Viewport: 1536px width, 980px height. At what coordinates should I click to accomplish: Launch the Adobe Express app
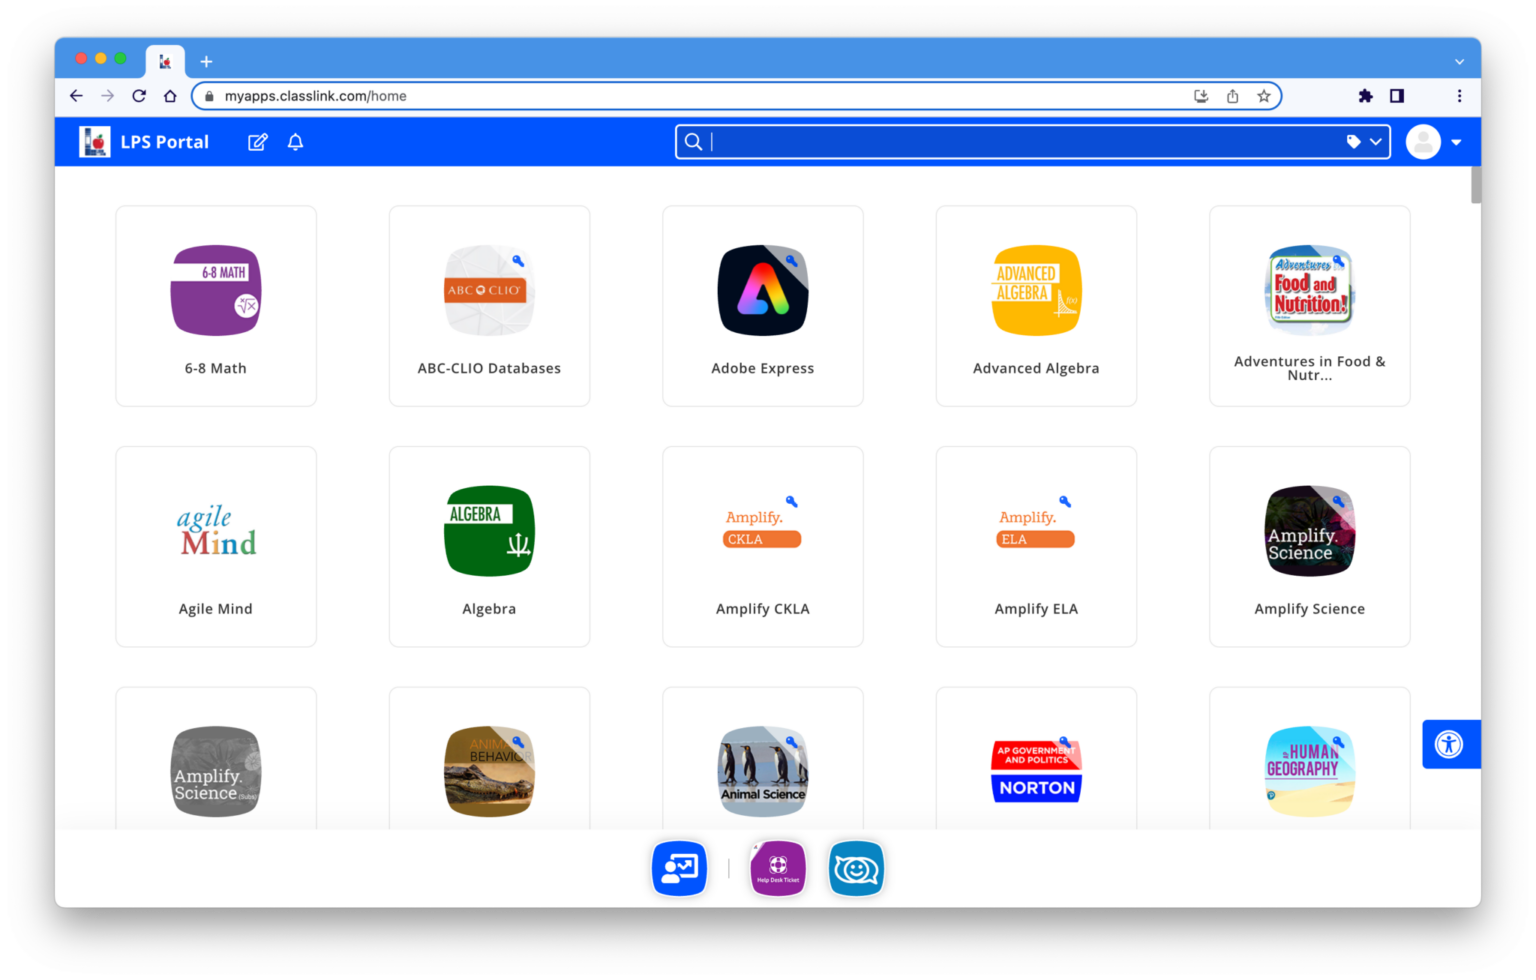pyautogui.click(x=762, y=306)
